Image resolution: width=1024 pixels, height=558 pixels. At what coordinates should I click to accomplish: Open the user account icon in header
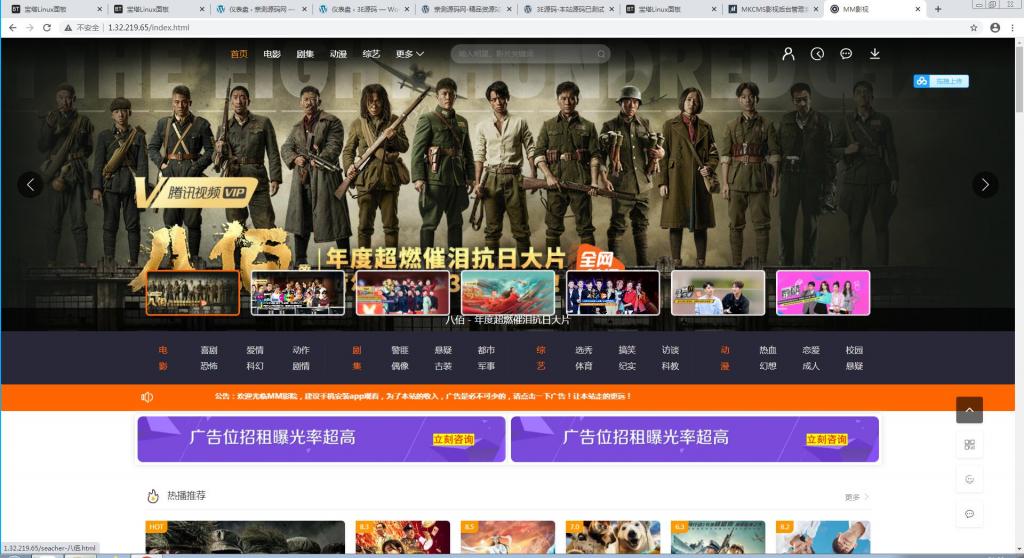(x=788, y=54)
